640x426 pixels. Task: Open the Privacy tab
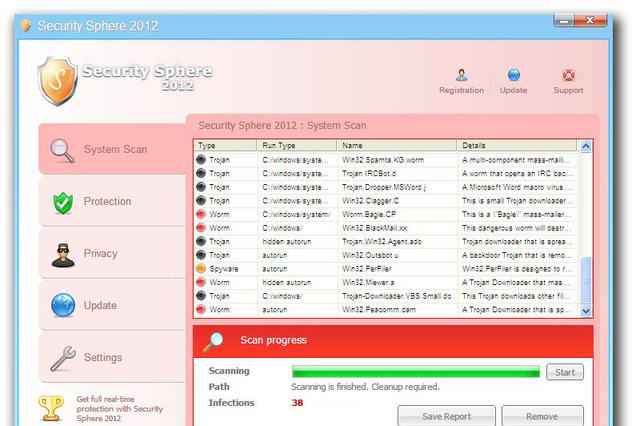click(x=112, y=253)
